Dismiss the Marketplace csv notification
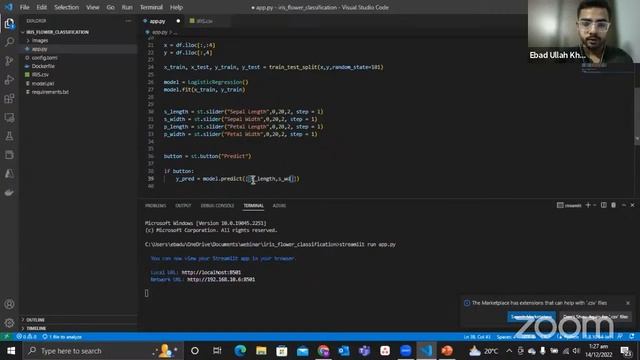Screen dimensions: 640x360 point(628,303)
